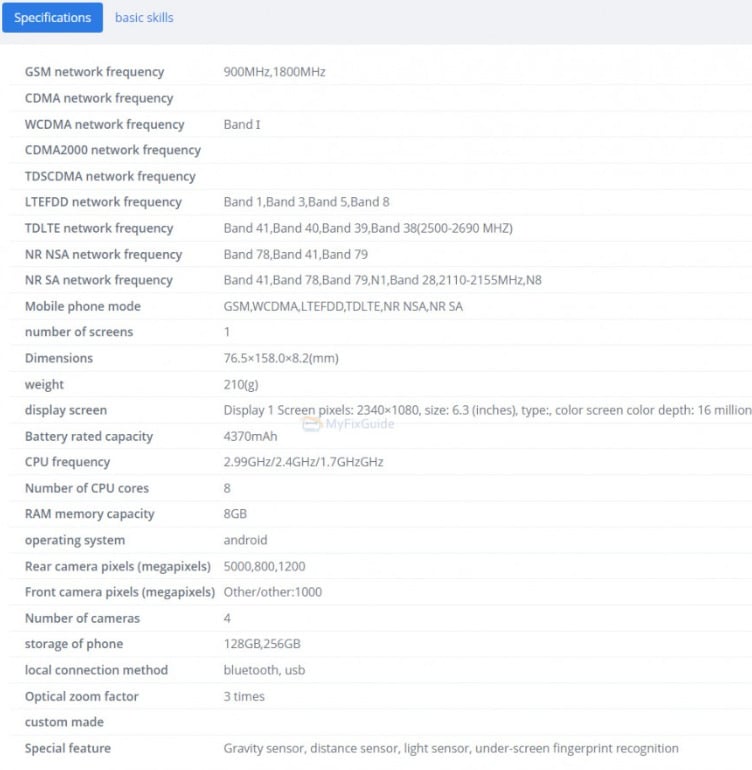
Task: Click the Optical zoom factor label
Action: [82, 696]
